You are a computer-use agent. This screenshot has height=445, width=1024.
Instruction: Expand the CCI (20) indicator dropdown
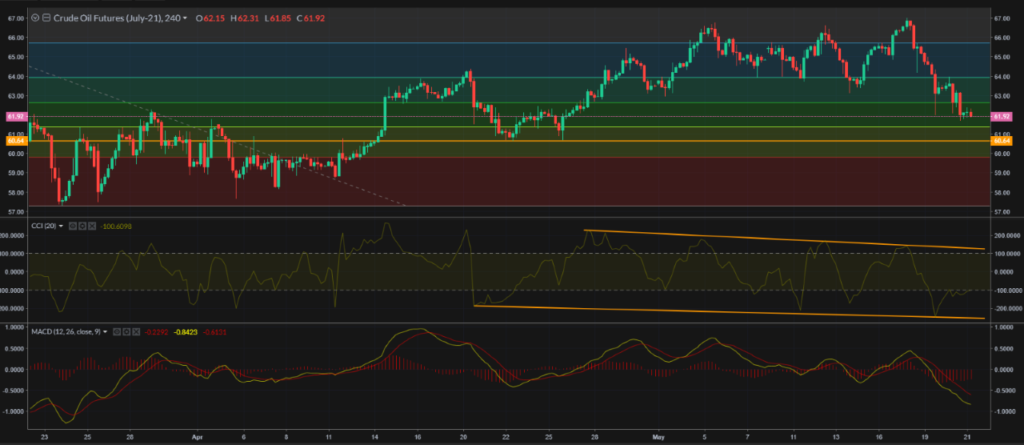(x=61, y=226)
